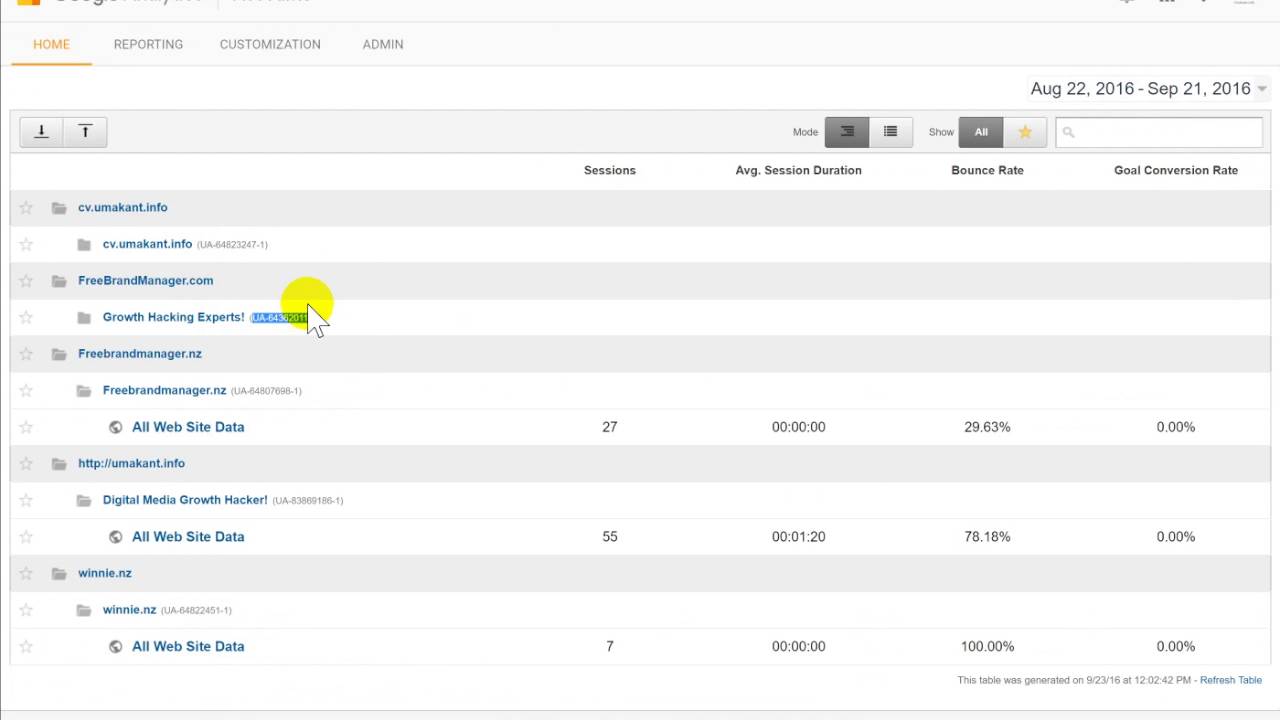
Task: Click the expand-all up-arrow toolbar button
Action: (x=86, y=131)
